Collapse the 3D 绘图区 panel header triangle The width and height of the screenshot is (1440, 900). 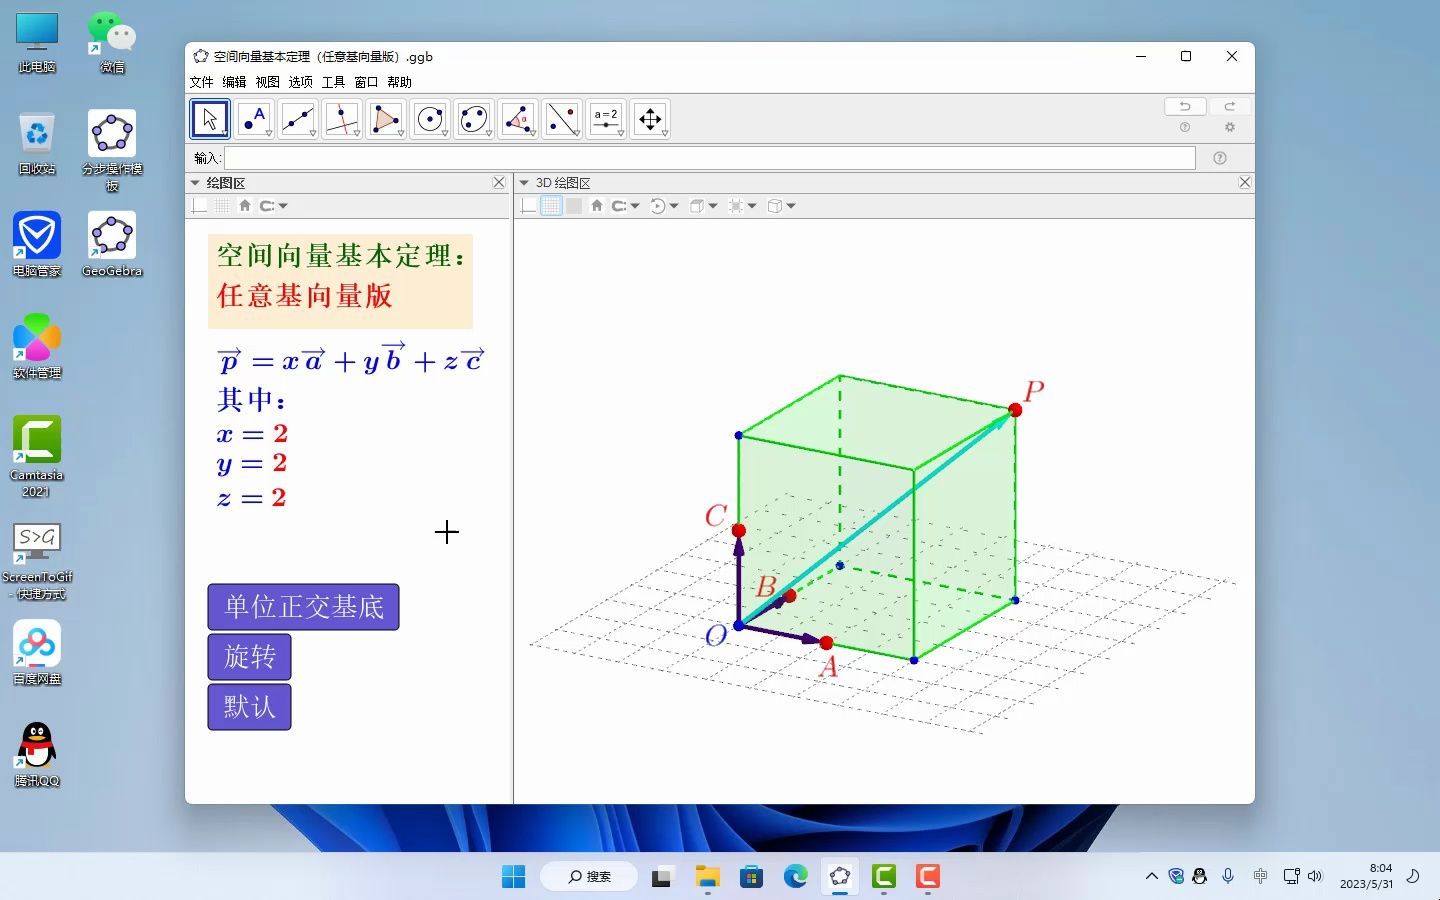524,183
